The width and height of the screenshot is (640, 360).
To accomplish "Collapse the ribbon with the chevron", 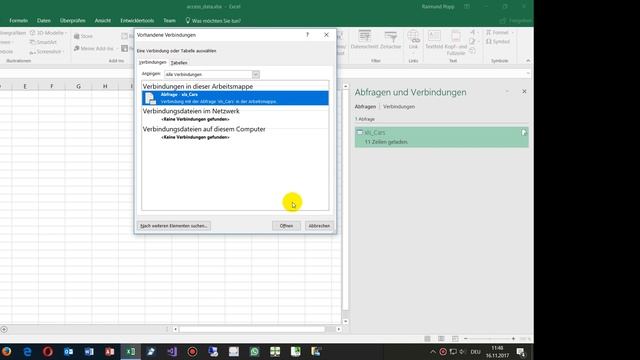I will pos(528,61).
